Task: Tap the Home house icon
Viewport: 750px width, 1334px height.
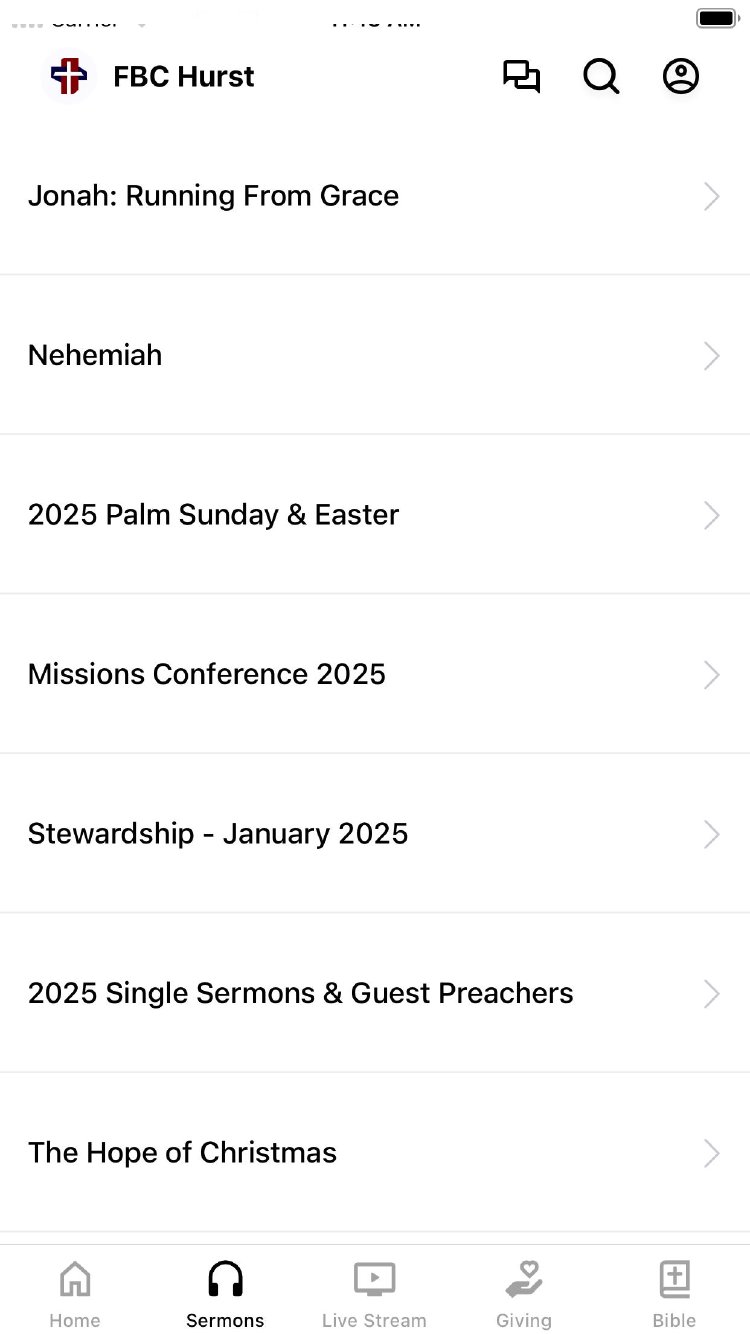Action: coord(75,1279)
